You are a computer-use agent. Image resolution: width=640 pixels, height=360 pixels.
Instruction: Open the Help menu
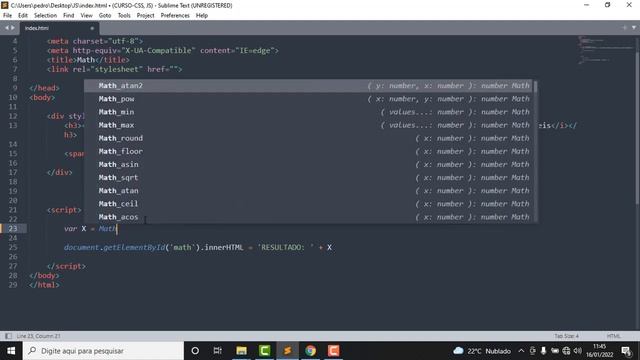pos(202,16)
